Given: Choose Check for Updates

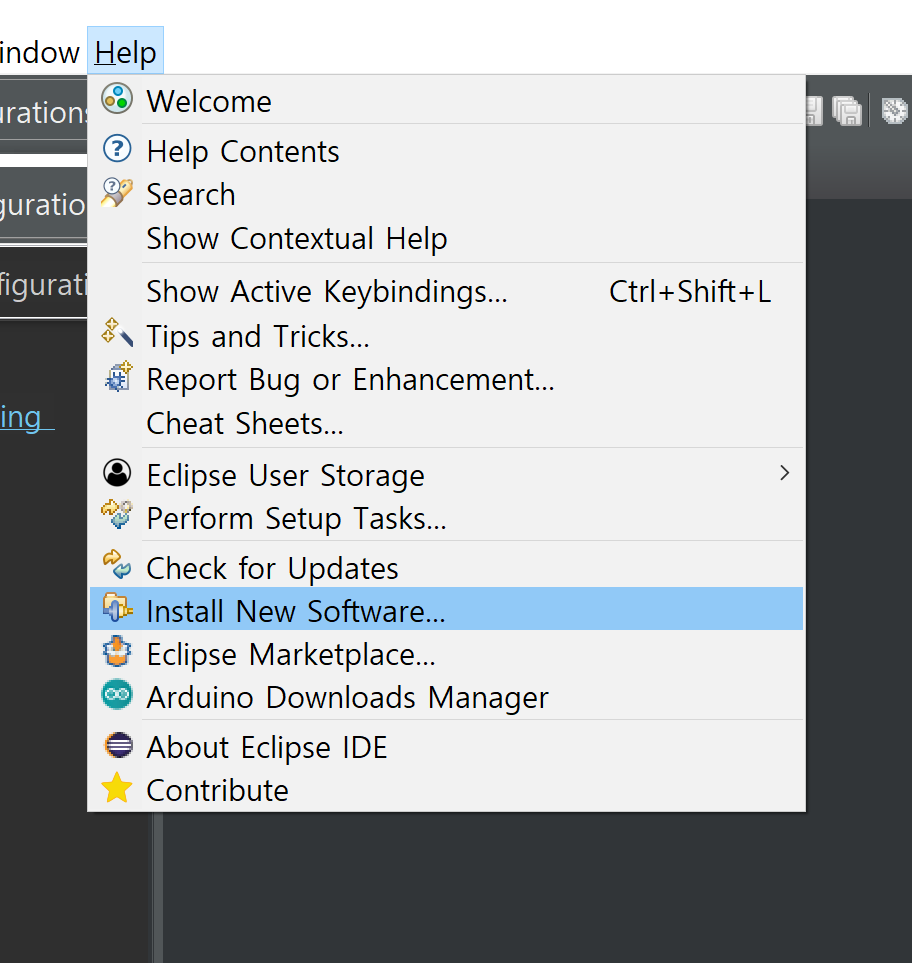Looking at the screenshot, I should click(446, 568).
